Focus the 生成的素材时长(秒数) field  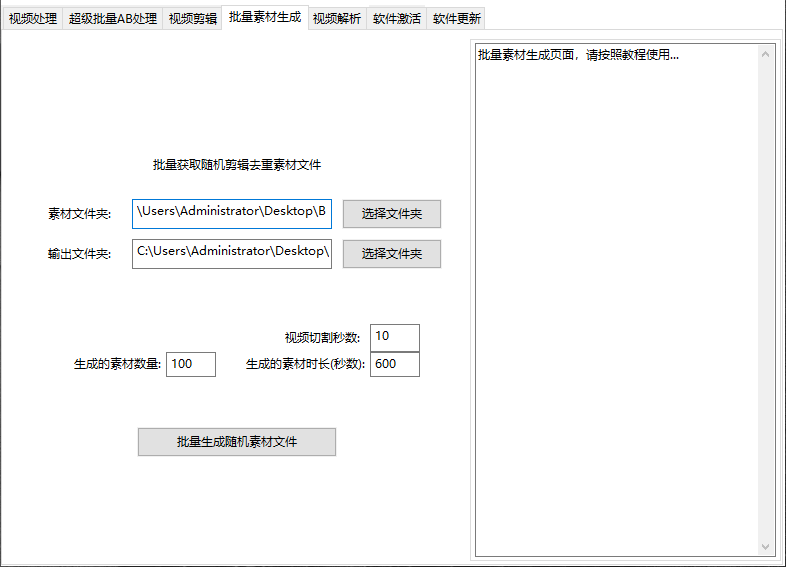395,364
